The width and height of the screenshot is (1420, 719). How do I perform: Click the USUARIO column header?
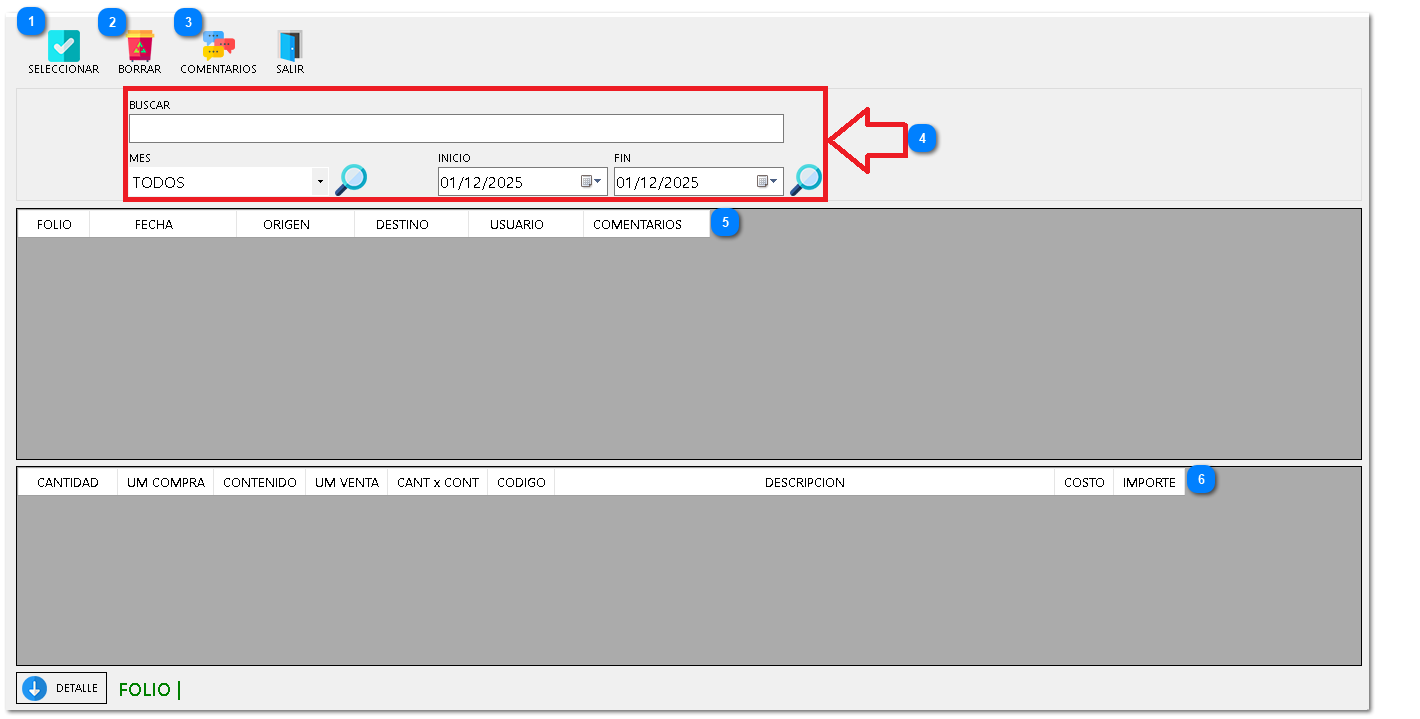coord(516,224)
